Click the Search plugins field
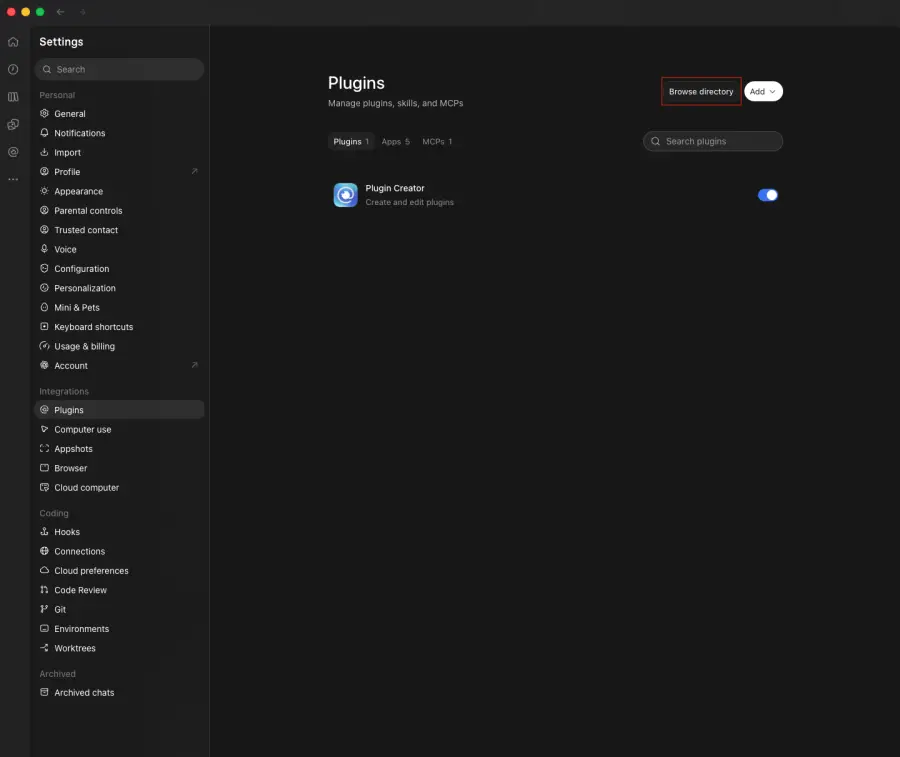The height and width of the screenshot is (757, 900). pyautogui.click(x=713, y=141)
